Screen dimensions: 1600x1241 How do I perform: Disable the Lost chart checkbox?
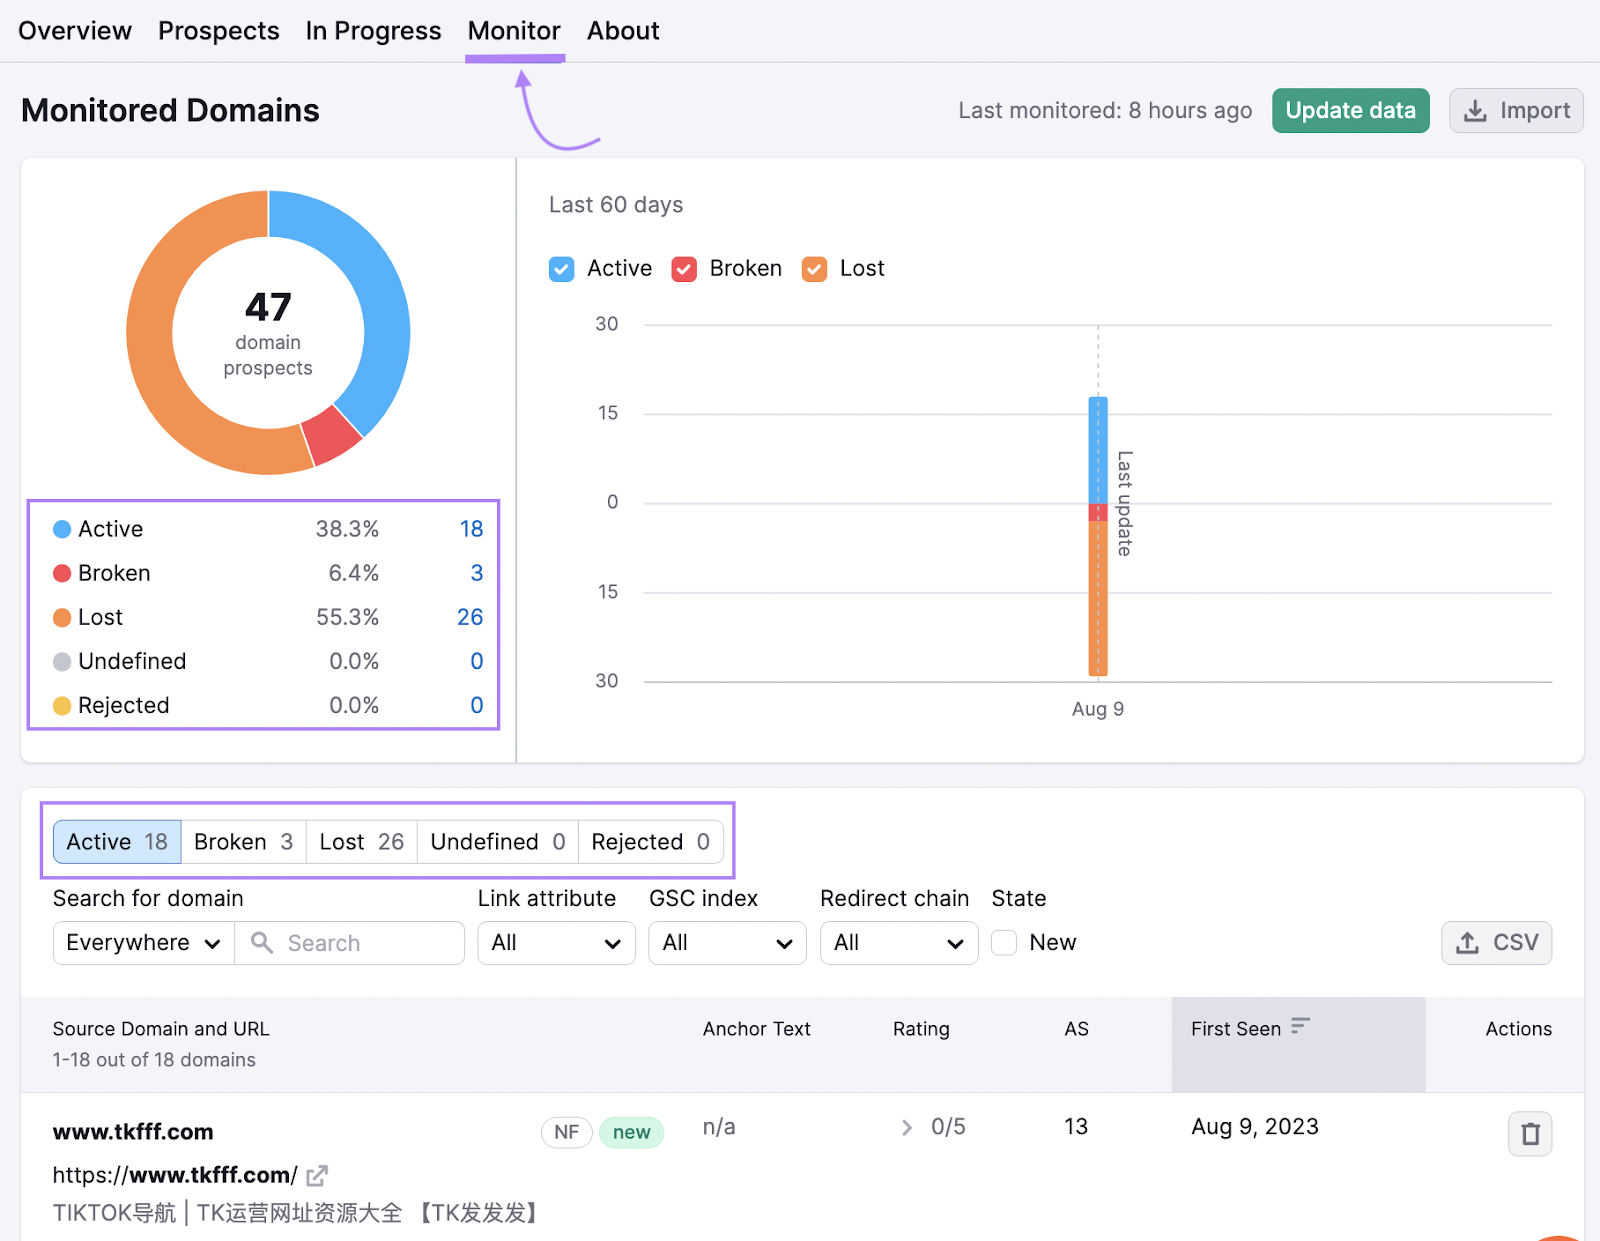click(814, 269)
